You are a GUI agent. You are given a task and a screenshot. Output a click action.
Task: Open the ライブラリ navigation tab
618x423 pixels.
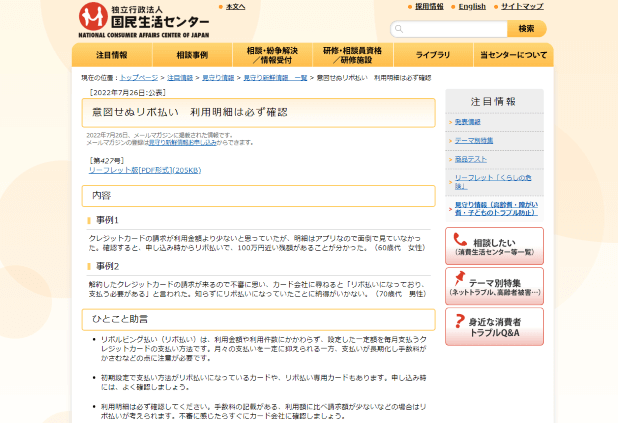pyautogui.click(x=433, y=55)
